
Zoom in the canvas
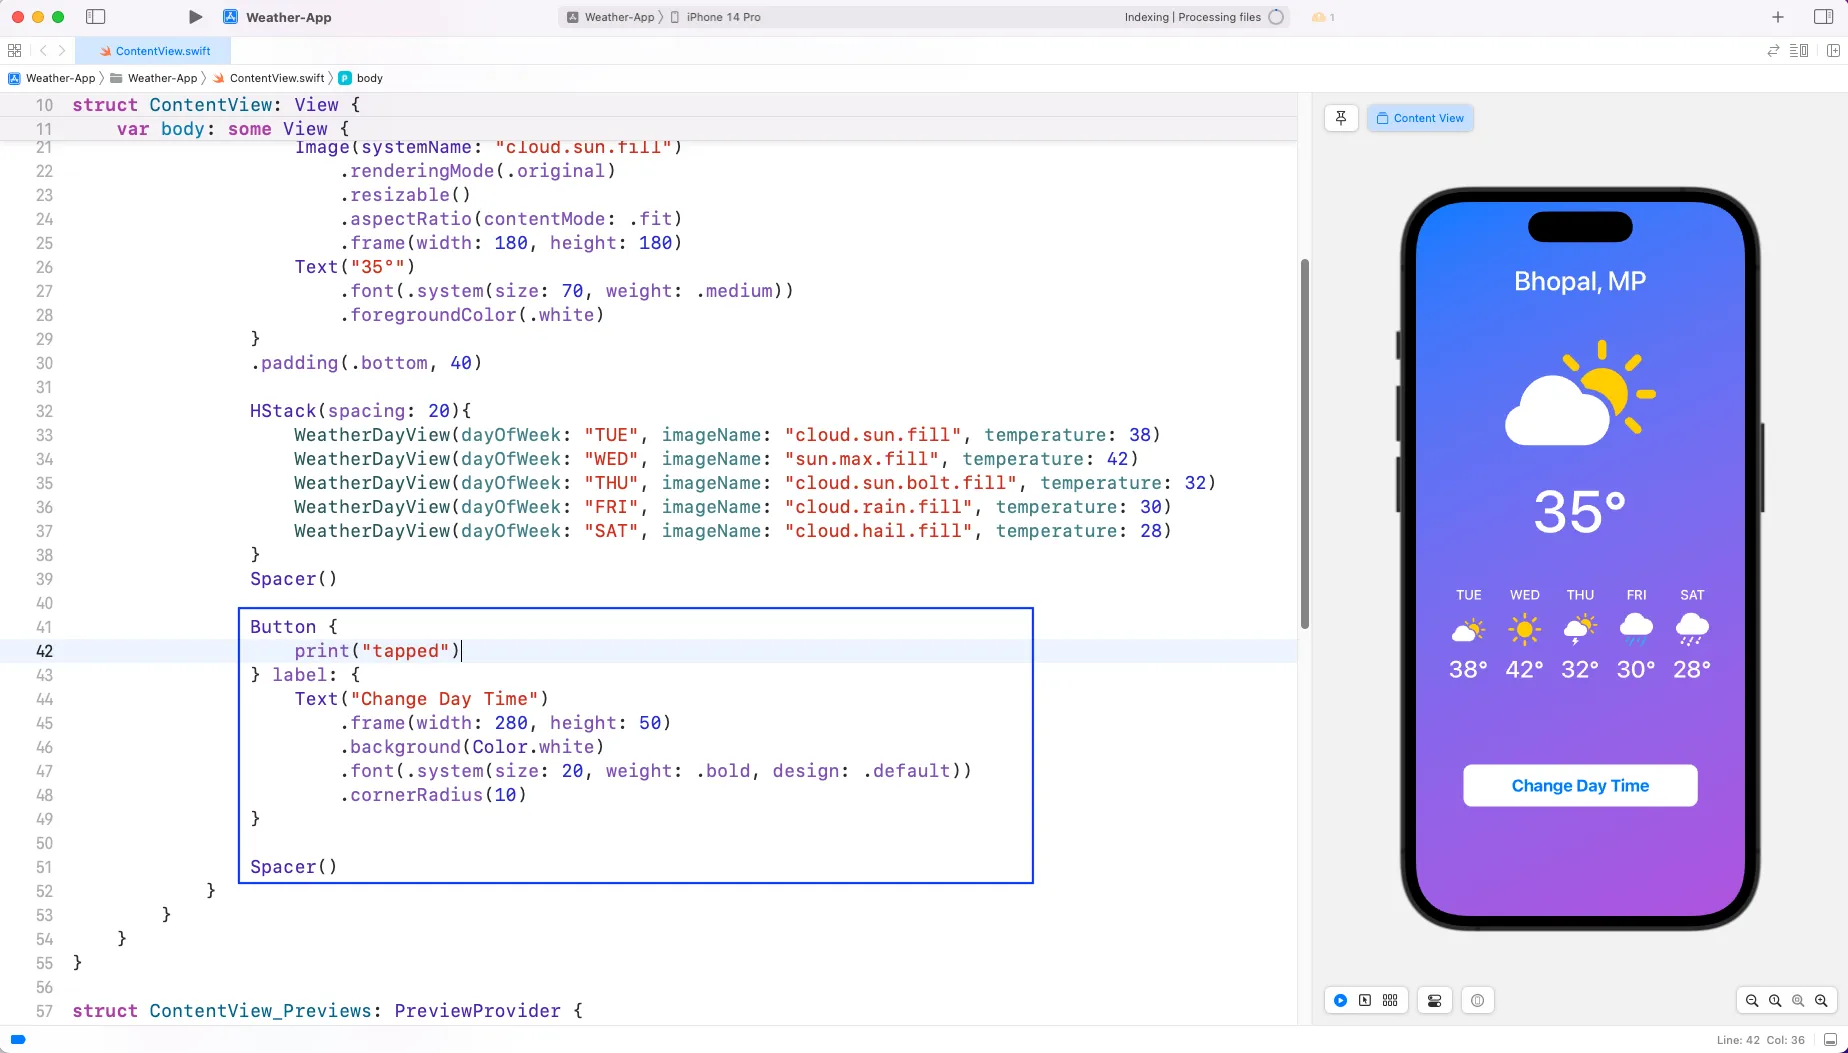click(x=1821, y=1000)
